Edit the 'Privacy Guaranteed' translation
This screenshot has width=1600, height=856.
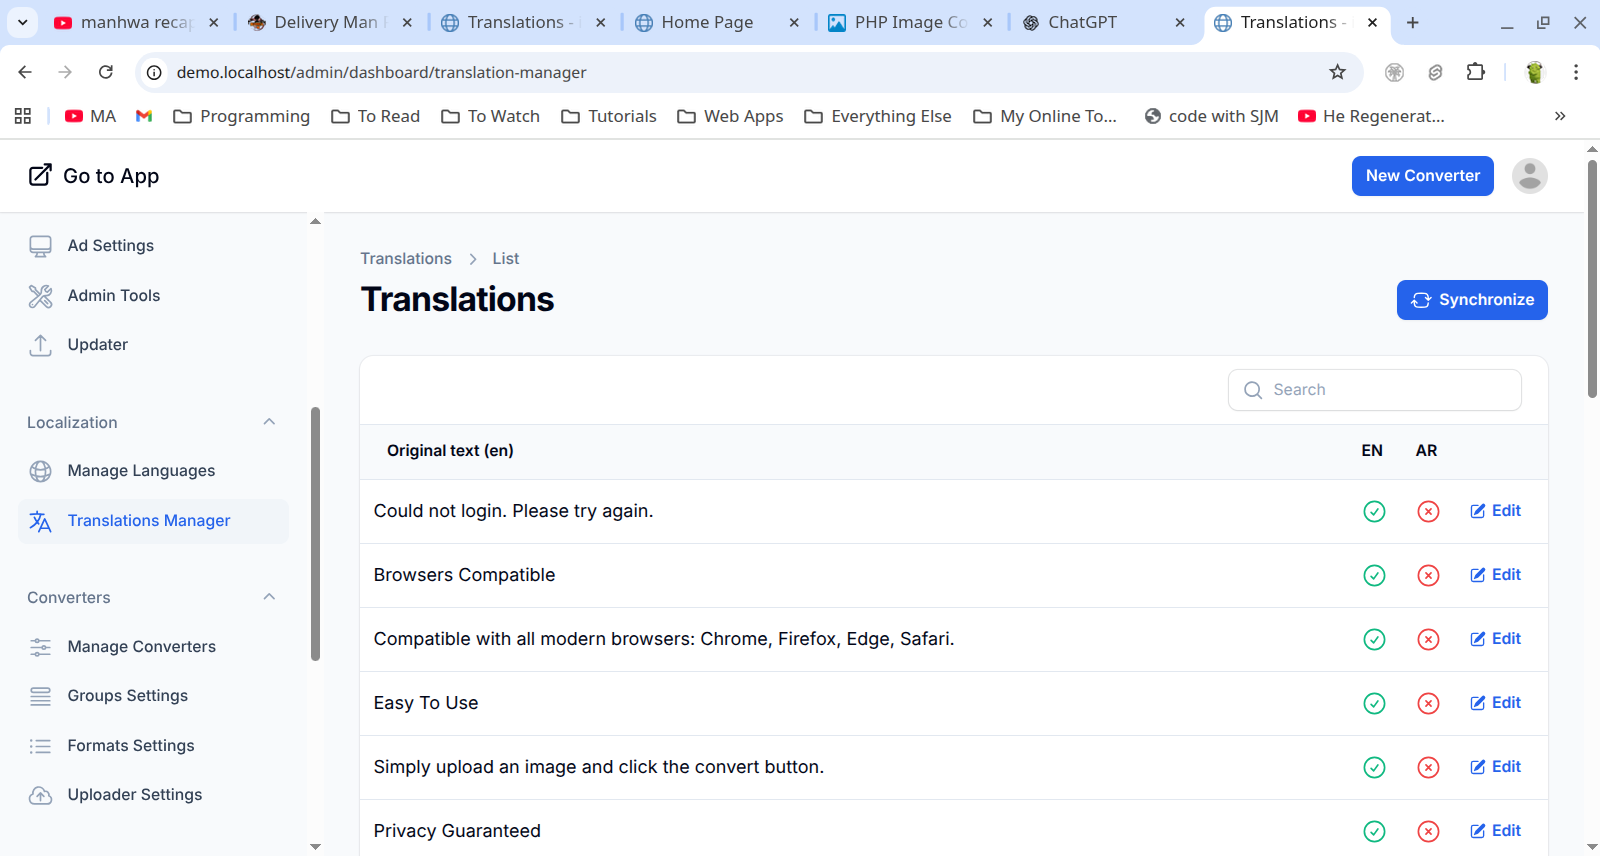1496,830
